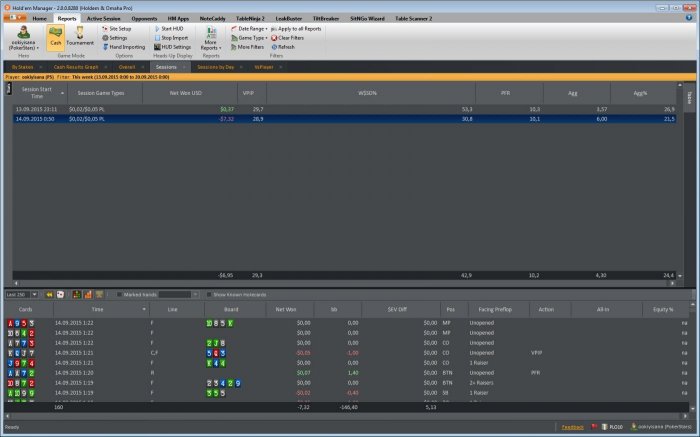
Task: Switch to Tournament game mode
Action: pos(82,37)
